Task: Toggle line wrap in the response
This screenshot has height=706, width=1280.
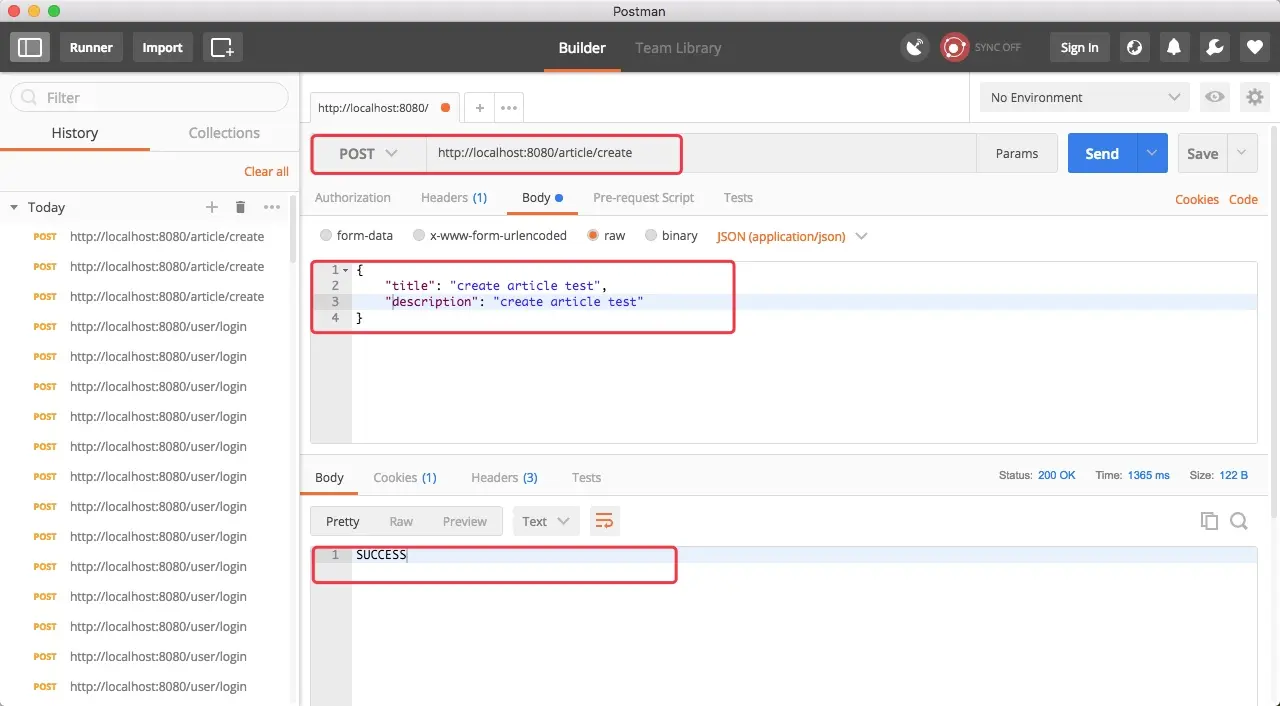Action: pos(603,521)
